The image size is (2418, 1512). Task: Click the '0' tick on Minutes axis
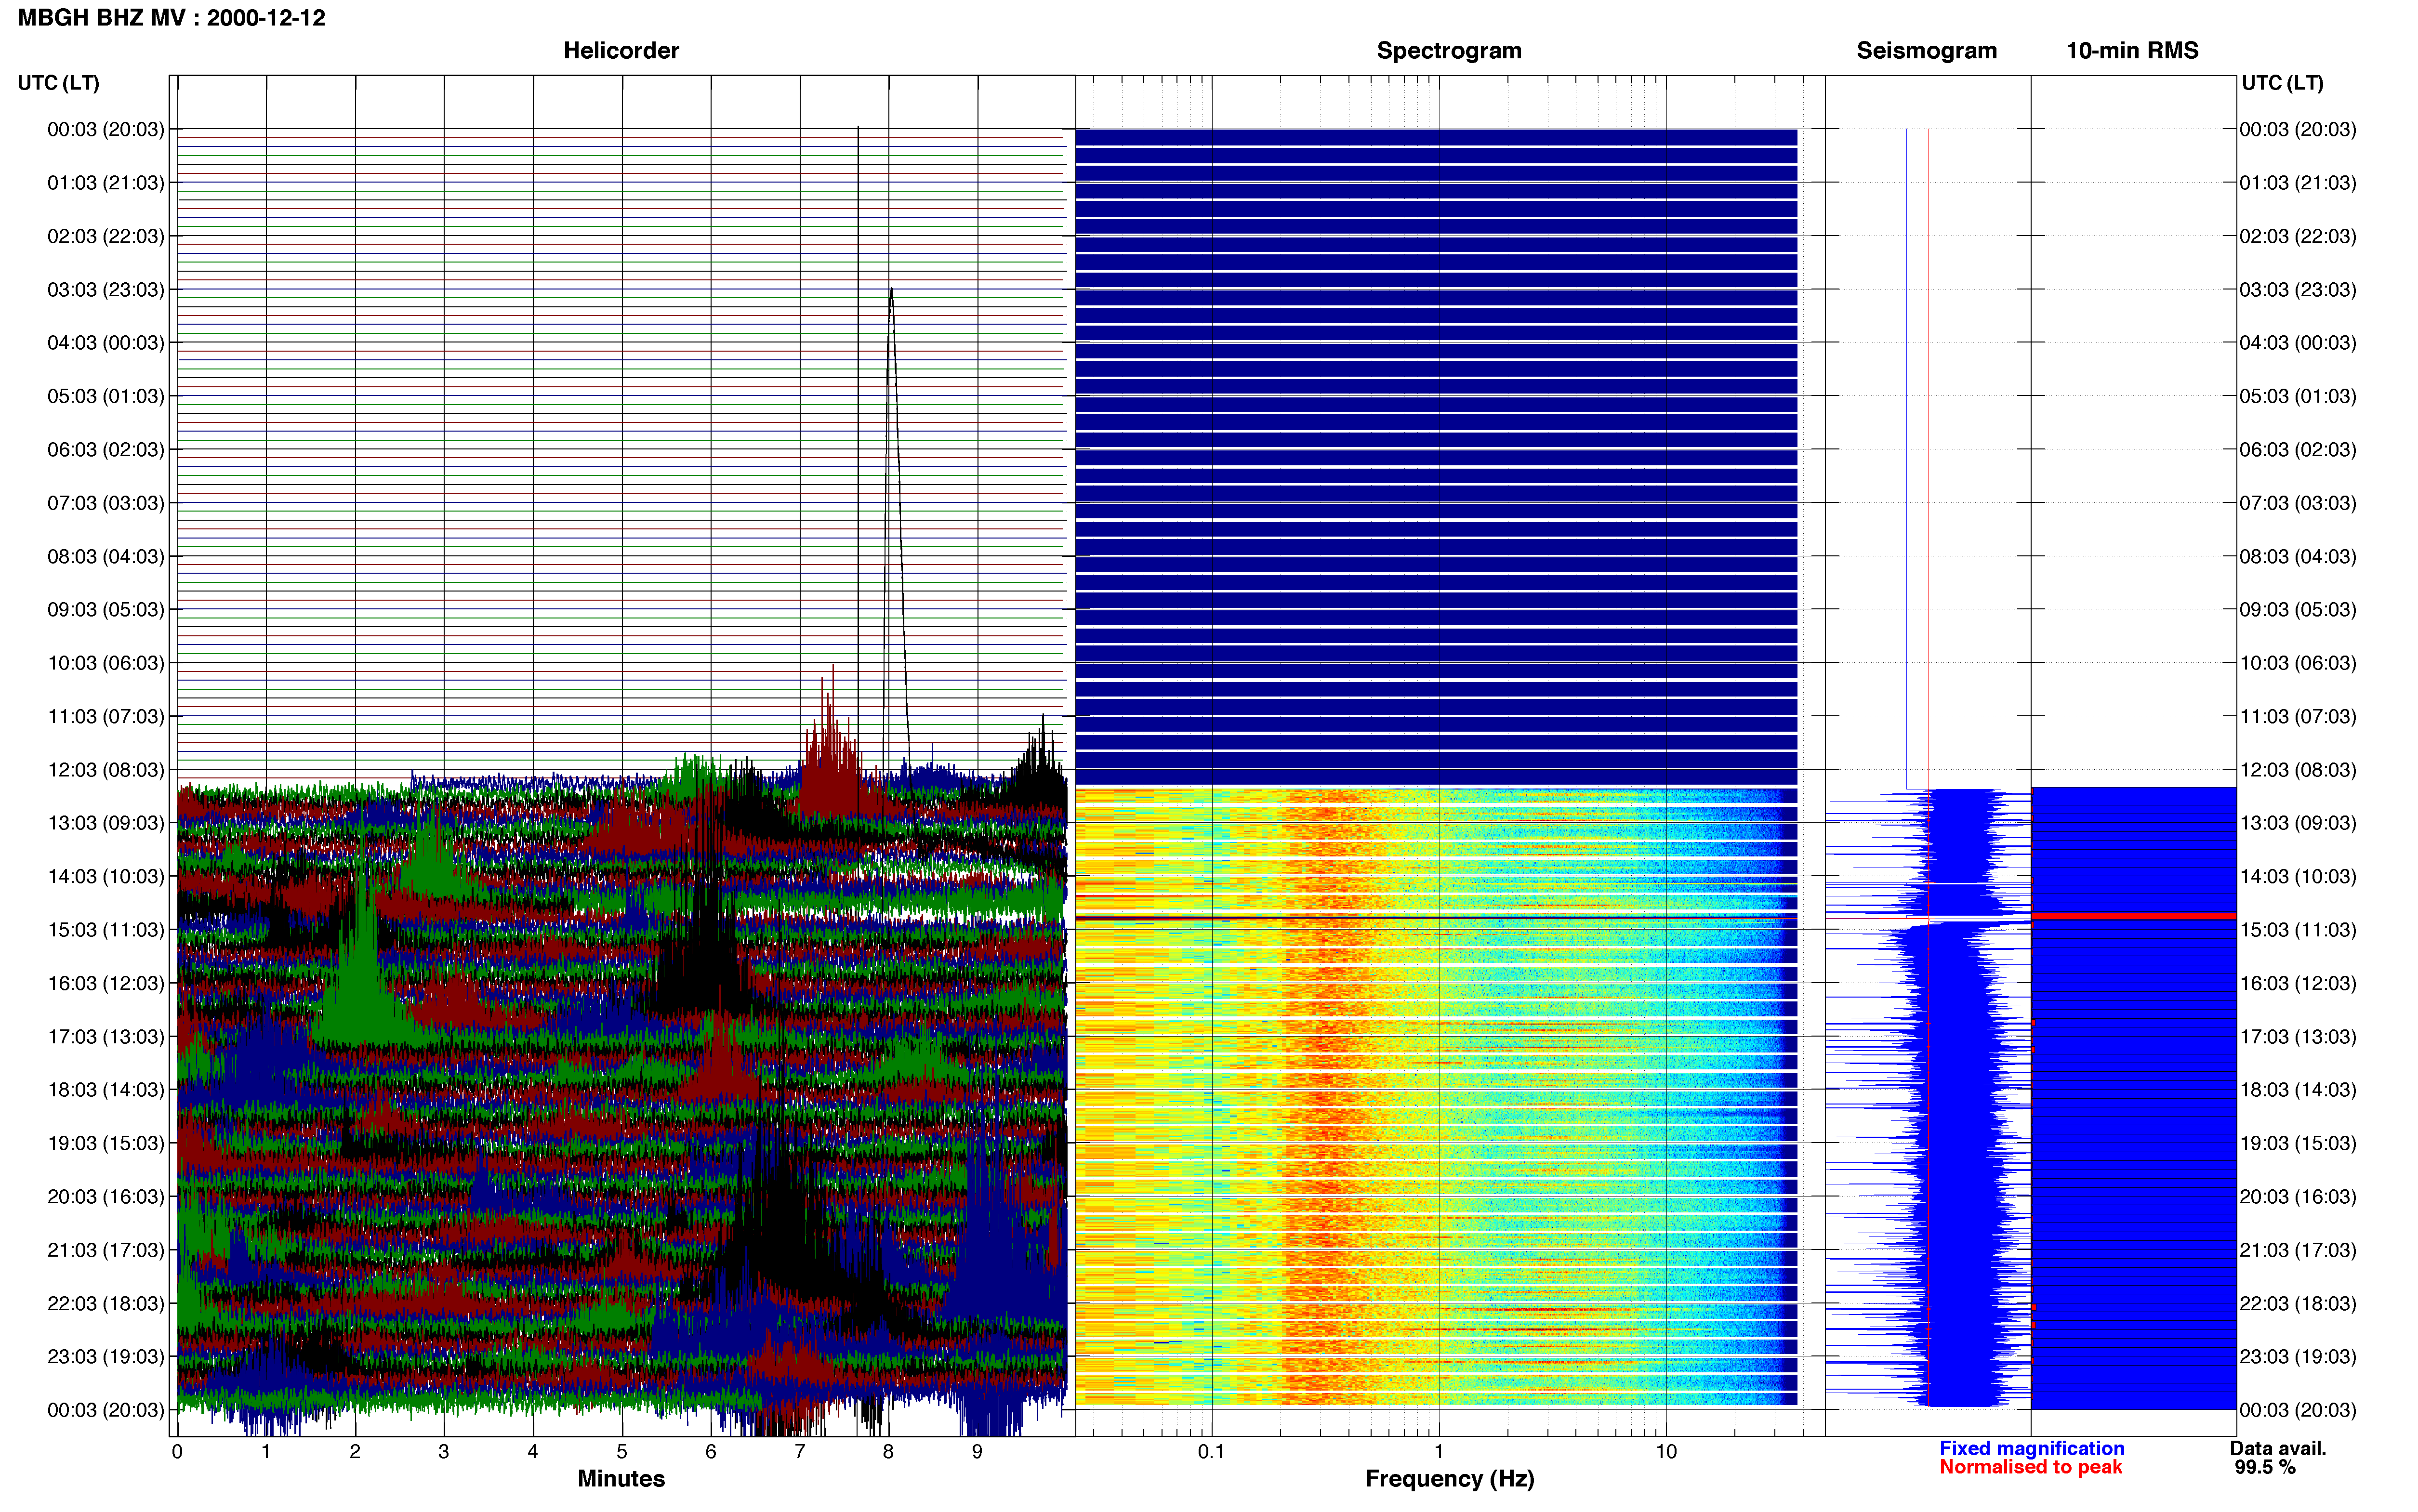(x=177, y=1452)
